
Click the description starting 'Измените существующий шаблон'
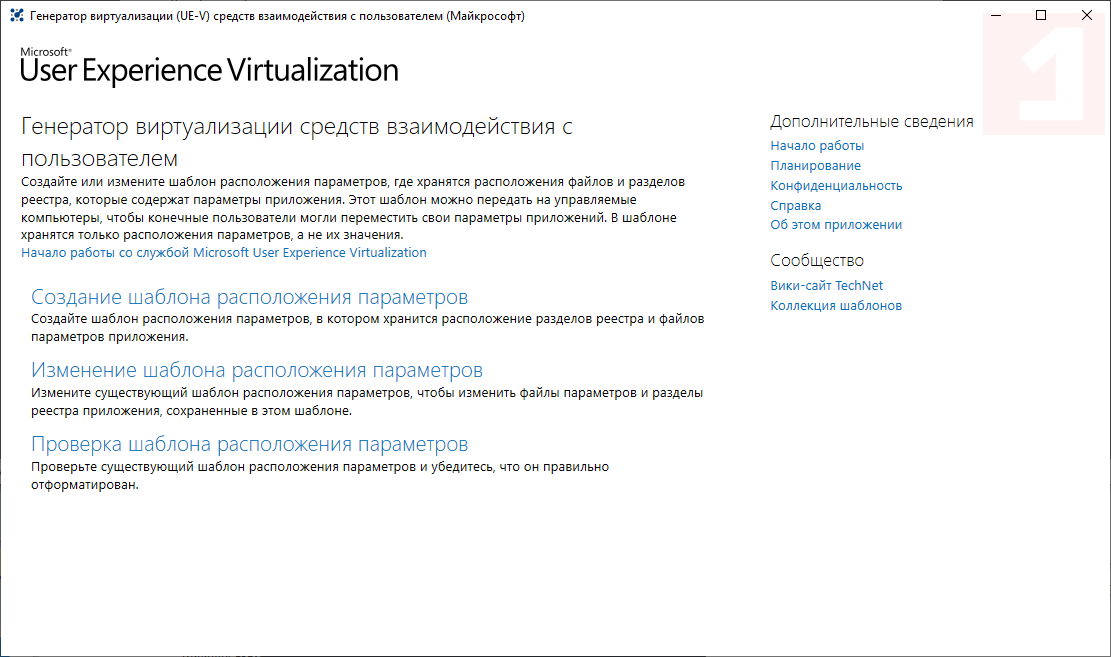pyautogui.click(x=367, y=402)
